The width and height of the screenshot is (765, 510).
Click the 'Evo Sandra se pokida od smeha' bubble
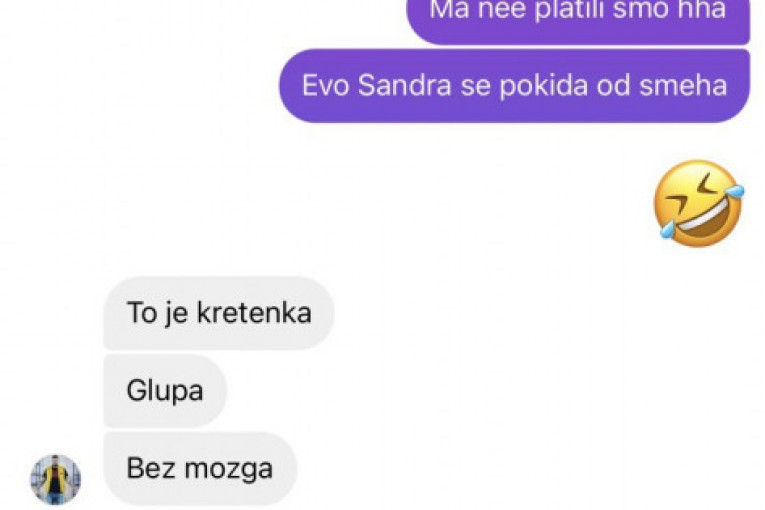(x=514, y=85)
